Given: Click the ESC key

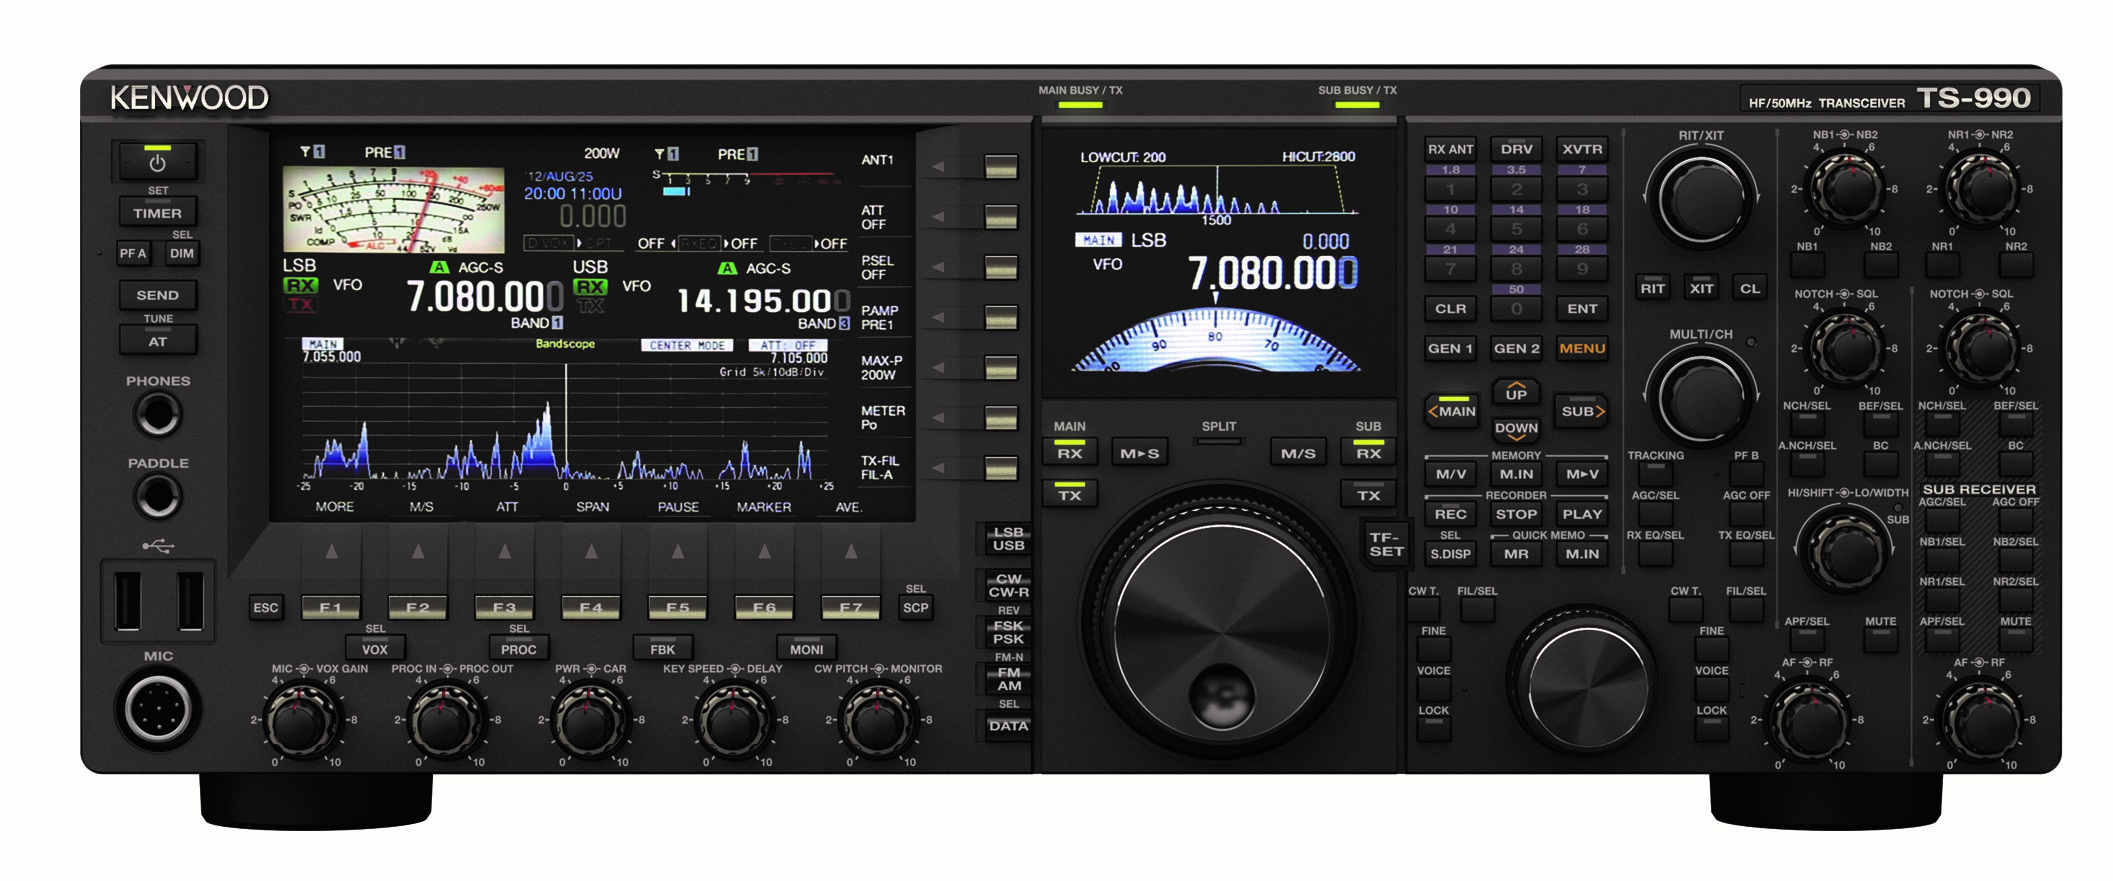Looking at the screenshot, I should pyautogui.click(x=266, y=607).
